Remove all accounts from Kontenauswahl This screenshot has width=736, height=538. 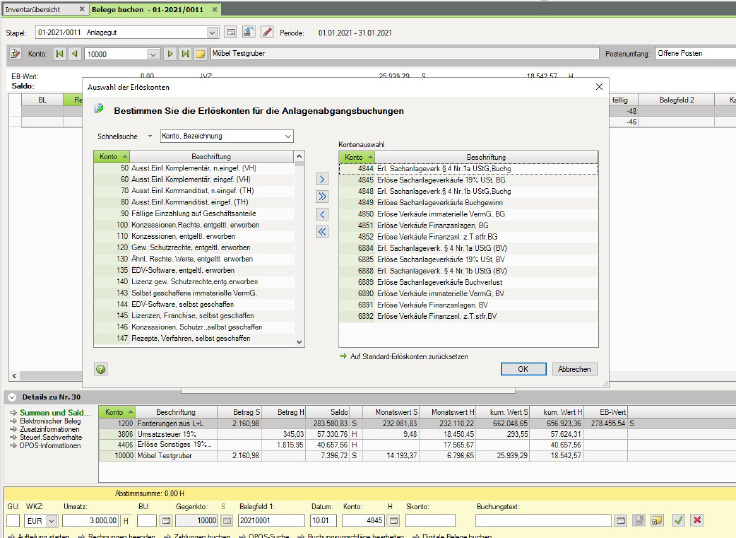coord(322,231)
